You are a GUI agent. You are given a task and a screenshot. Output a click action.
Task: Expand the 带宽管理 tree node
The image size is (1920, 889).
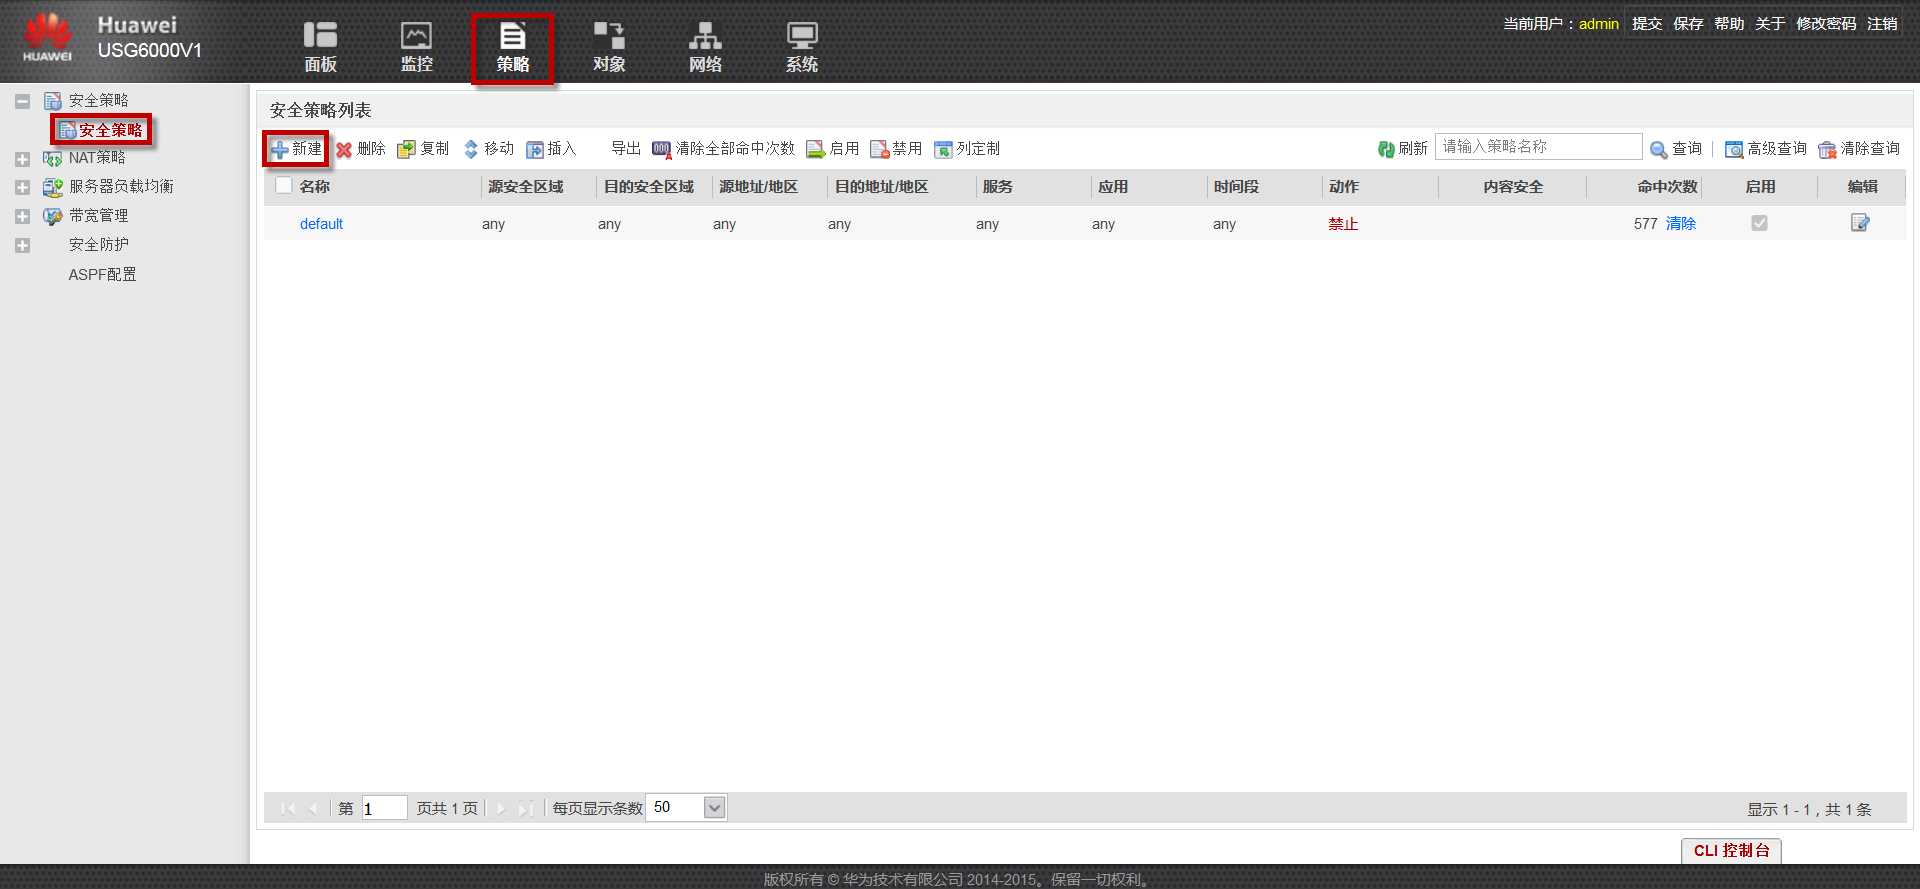pos(22,216)
